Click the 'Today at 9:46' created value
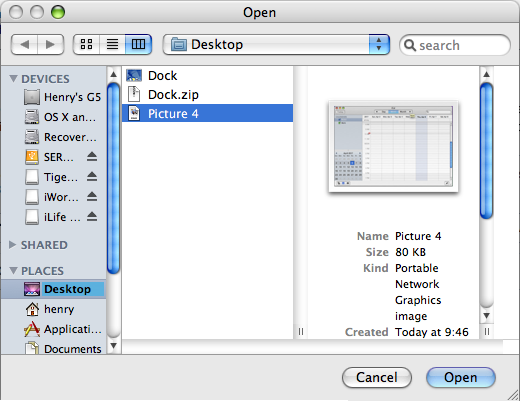The height and width of the screenshot is (401, 520). pos(432,332)
